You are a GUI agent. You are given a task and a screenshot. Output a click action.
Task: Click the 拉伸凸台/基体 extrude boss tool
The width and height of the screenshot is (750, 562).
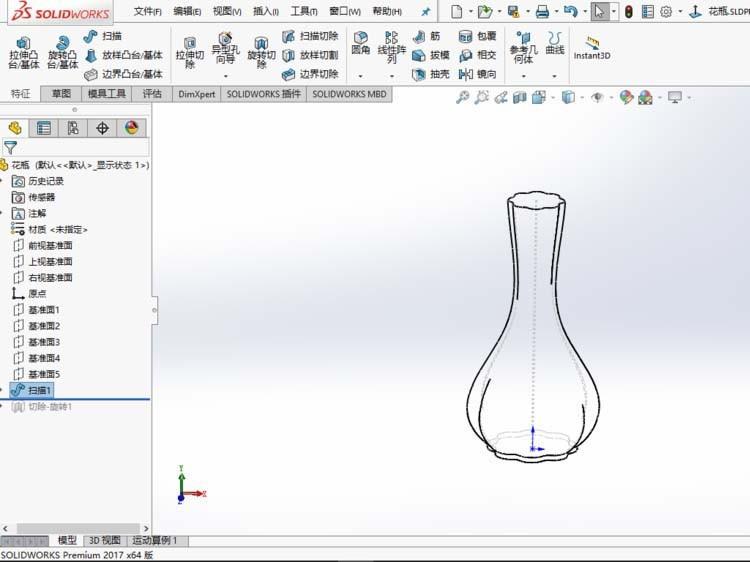click(23, 53)
